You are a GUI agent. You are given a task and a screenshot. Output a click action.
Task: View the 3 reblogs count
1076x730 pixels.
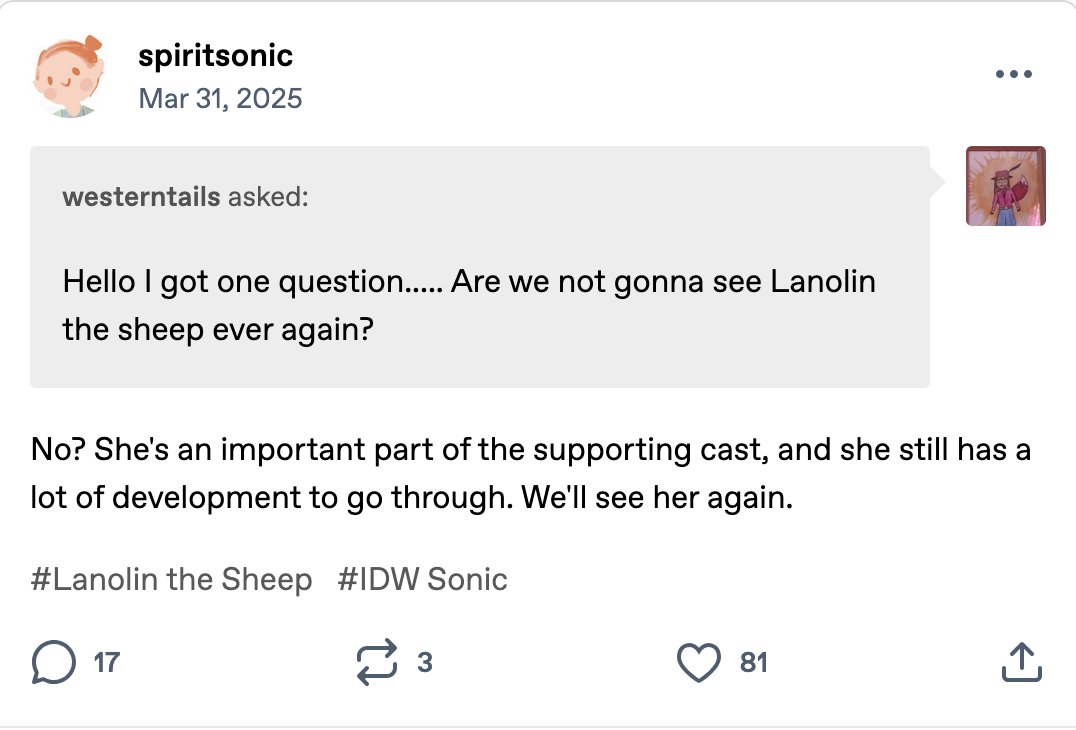click(x=425, y=662)
